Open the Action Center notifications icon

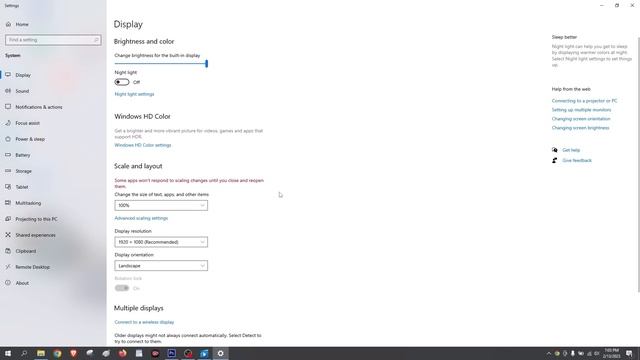tap(629, 353)
